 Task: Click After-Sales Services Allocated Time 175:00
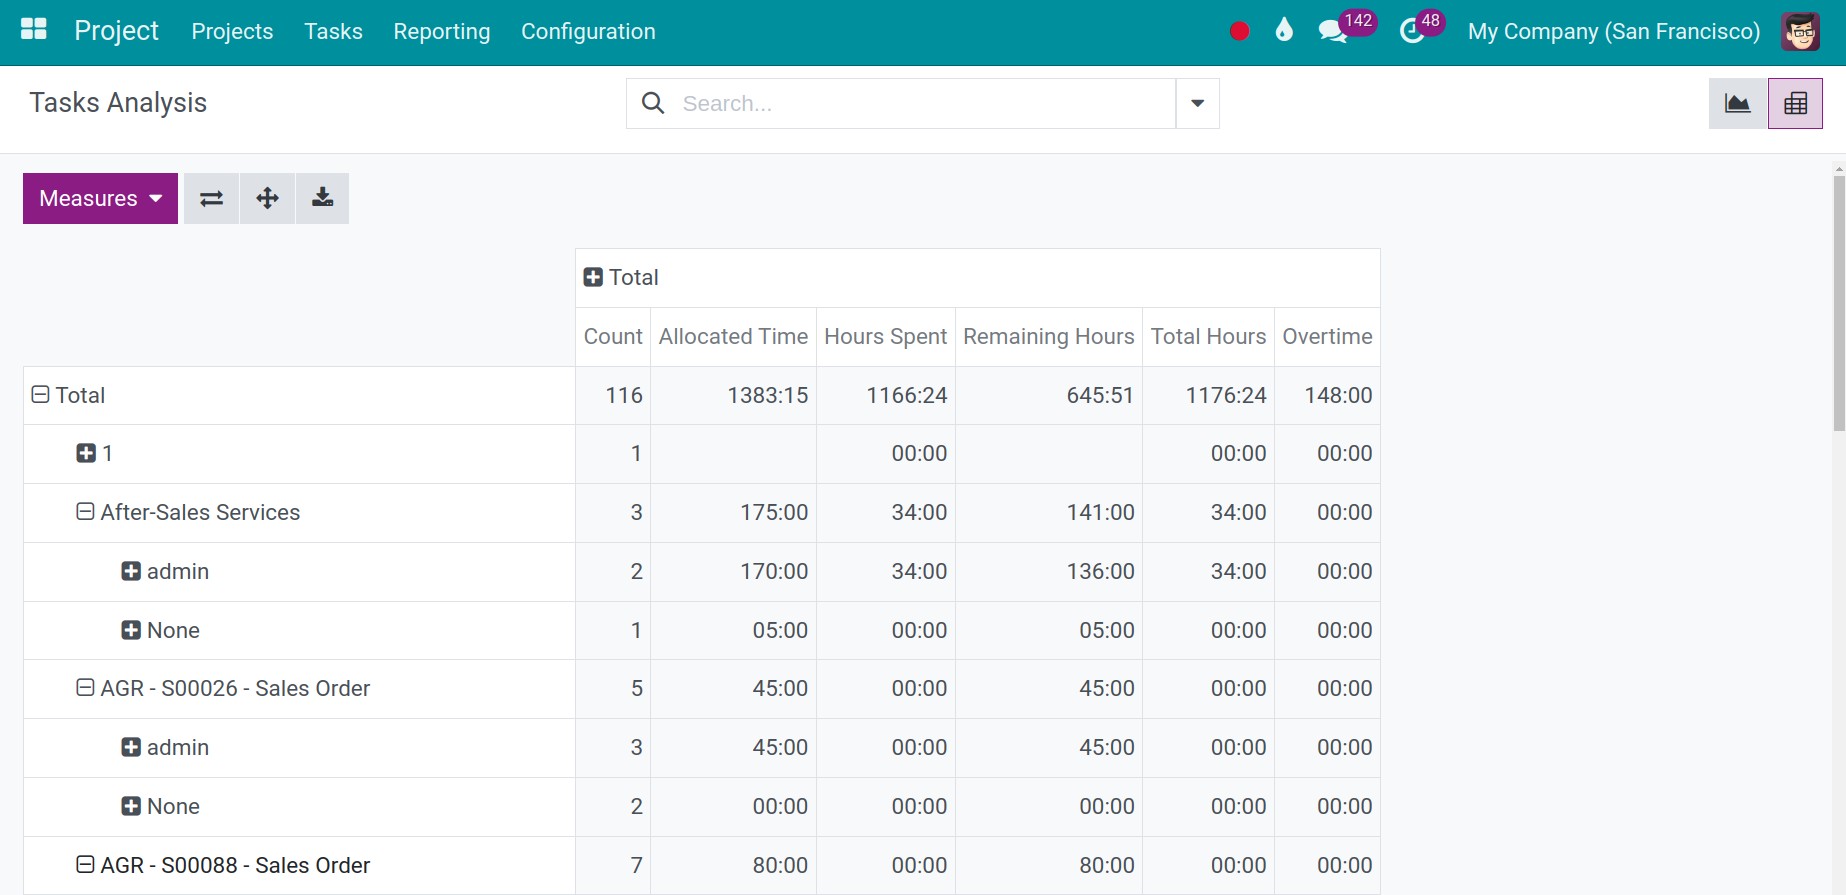(x=733, y=512)
